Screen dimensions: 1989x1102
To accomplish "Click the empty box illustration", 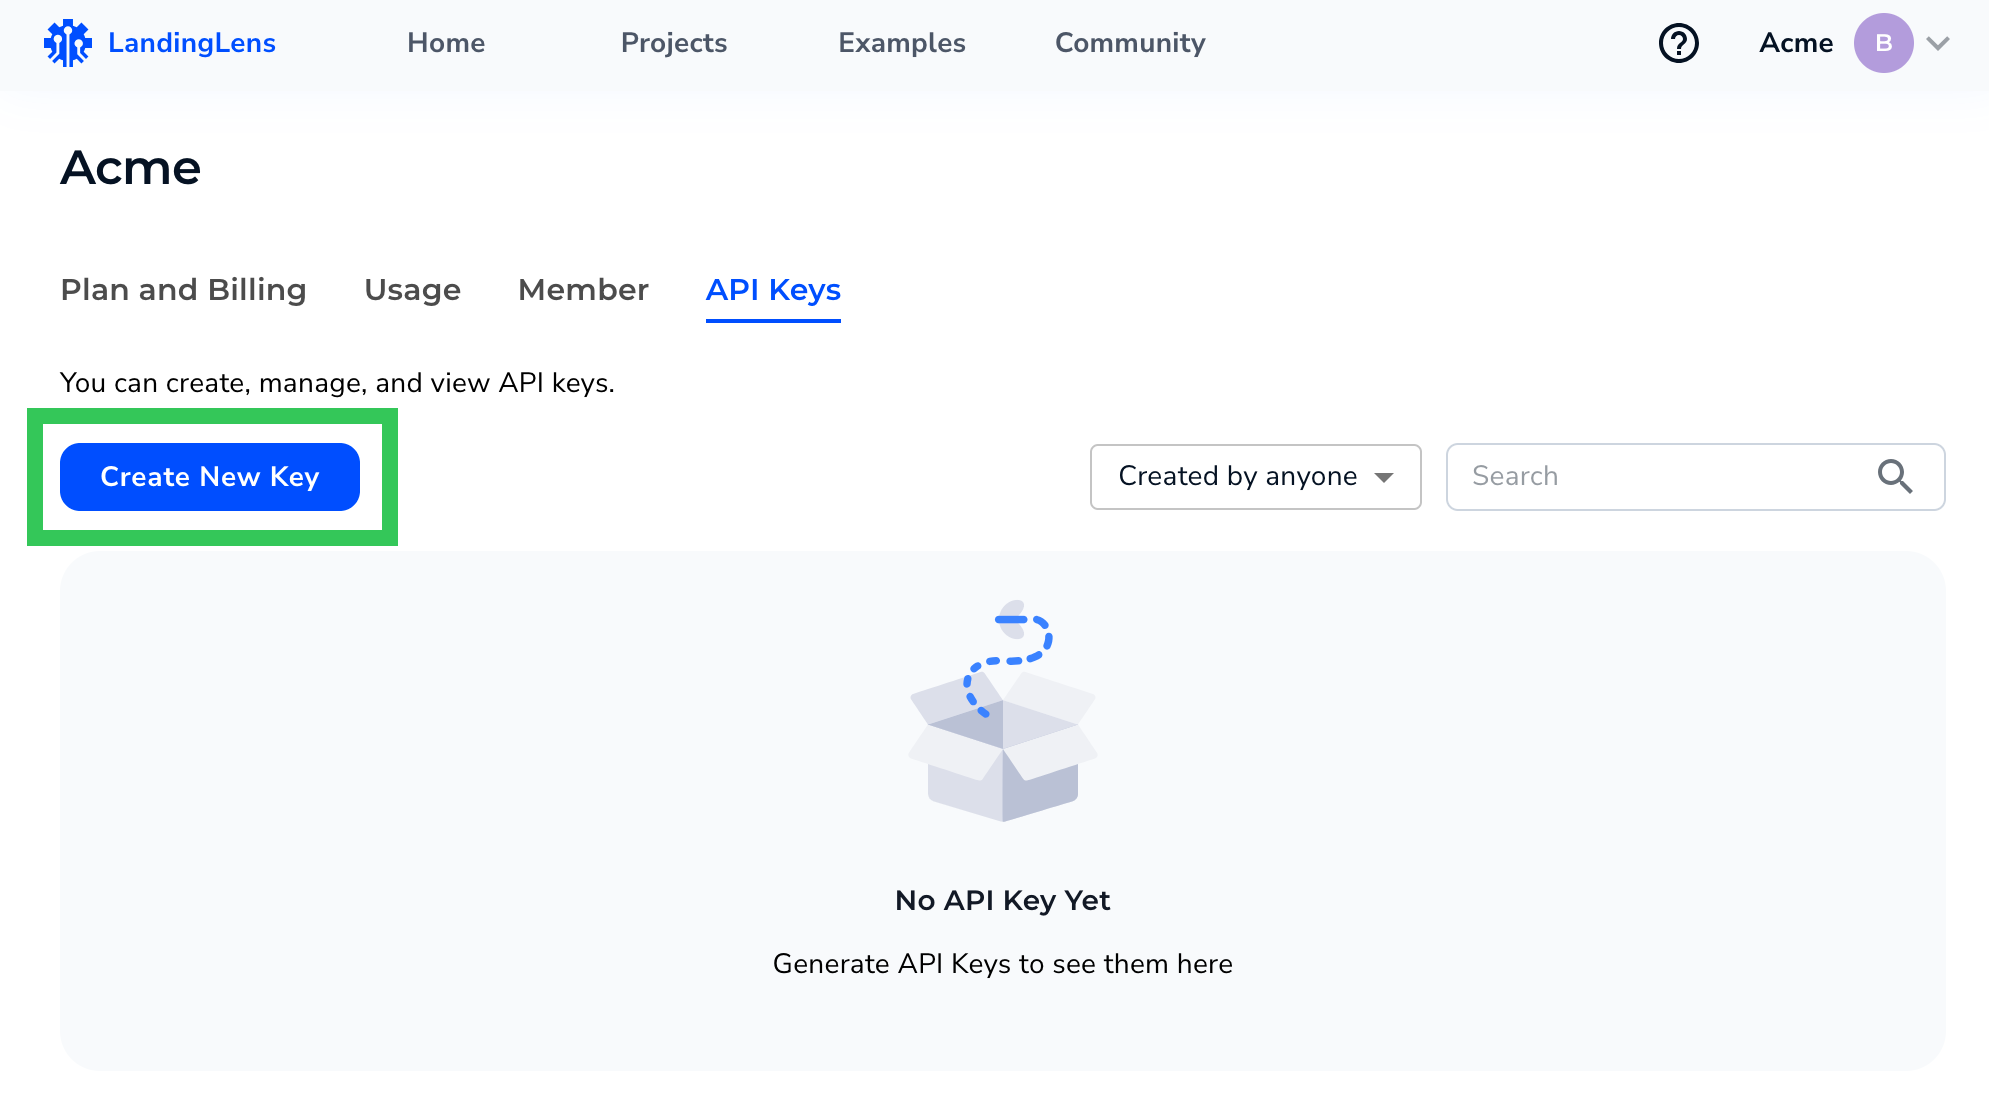I will [x=1002, y=712].
